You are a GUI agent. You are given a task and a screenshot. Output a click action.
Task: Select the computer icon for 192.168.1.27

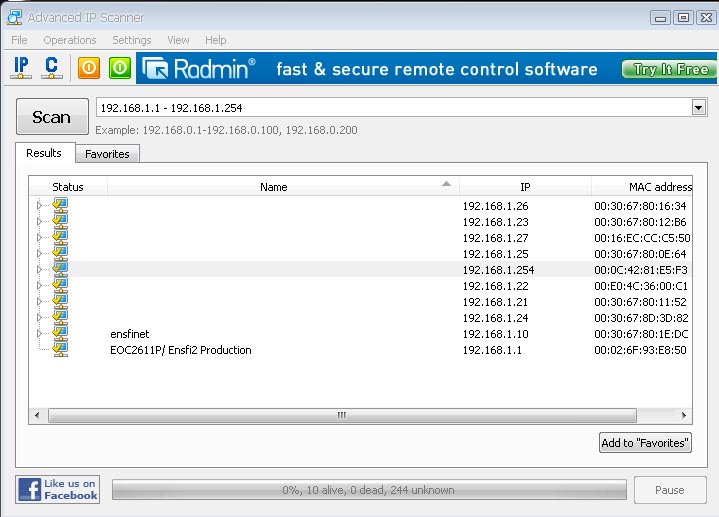tap(60, 238)
